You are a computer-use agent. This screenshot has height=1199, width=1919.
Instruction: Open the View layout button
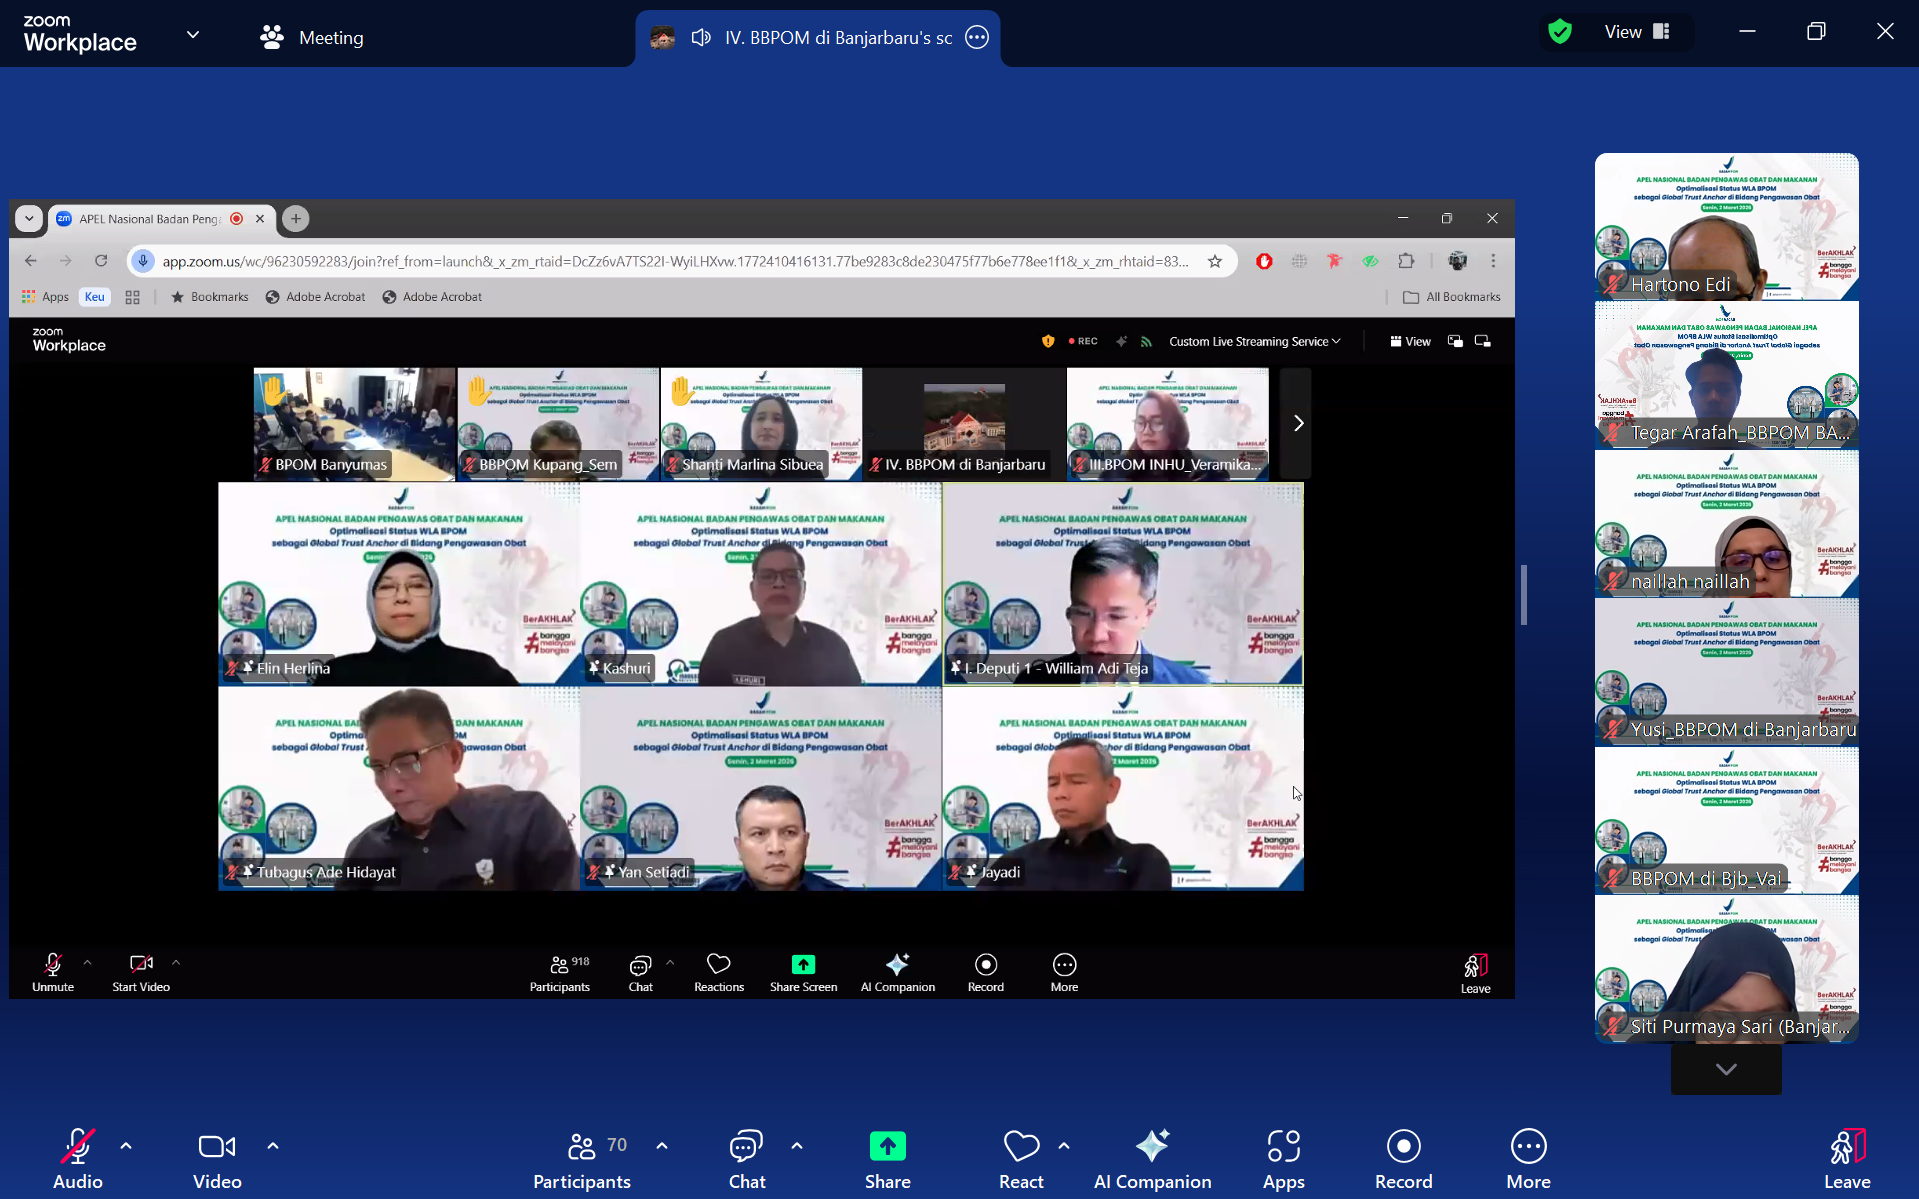pyautogui.click(x=1637, y=32)
